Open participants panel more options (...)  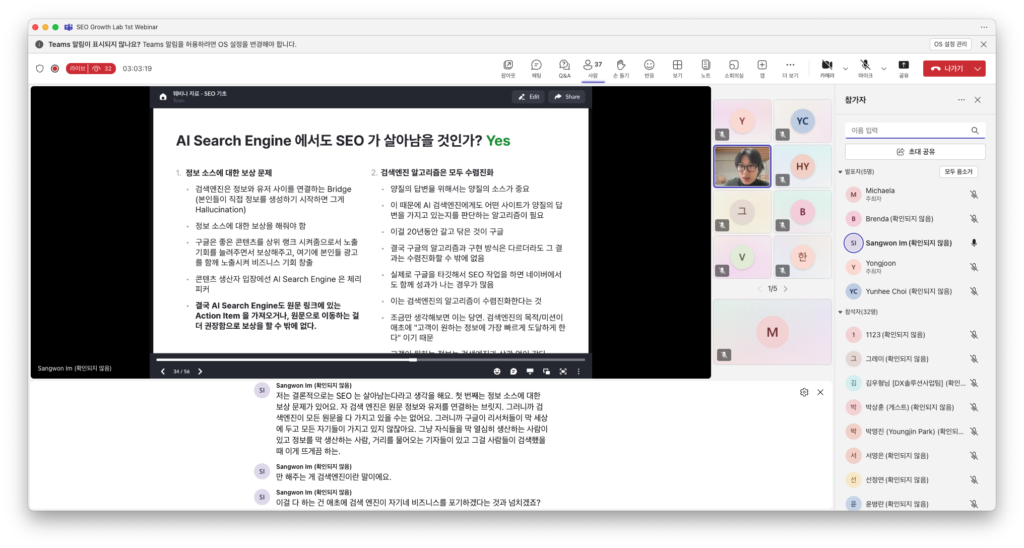[961, 100]
